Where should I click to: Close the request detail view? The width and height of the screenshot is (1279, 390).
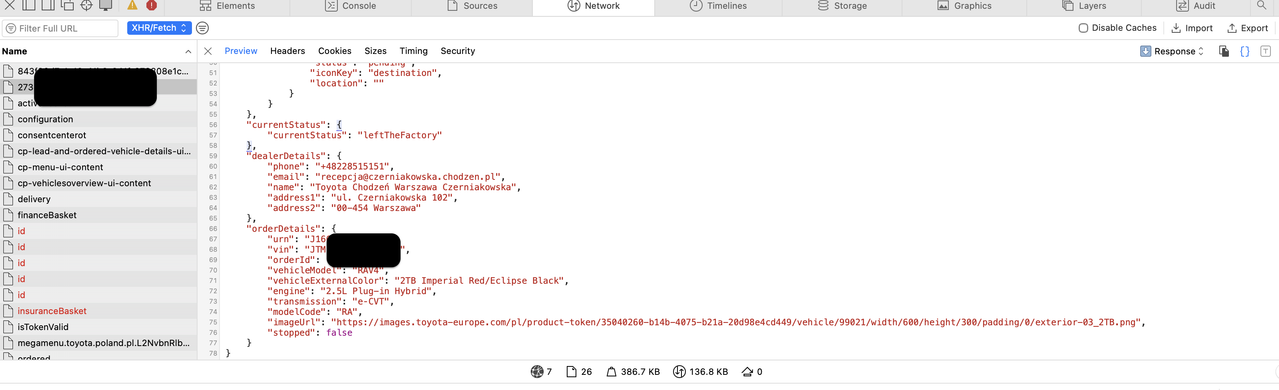tap(208, 51)
